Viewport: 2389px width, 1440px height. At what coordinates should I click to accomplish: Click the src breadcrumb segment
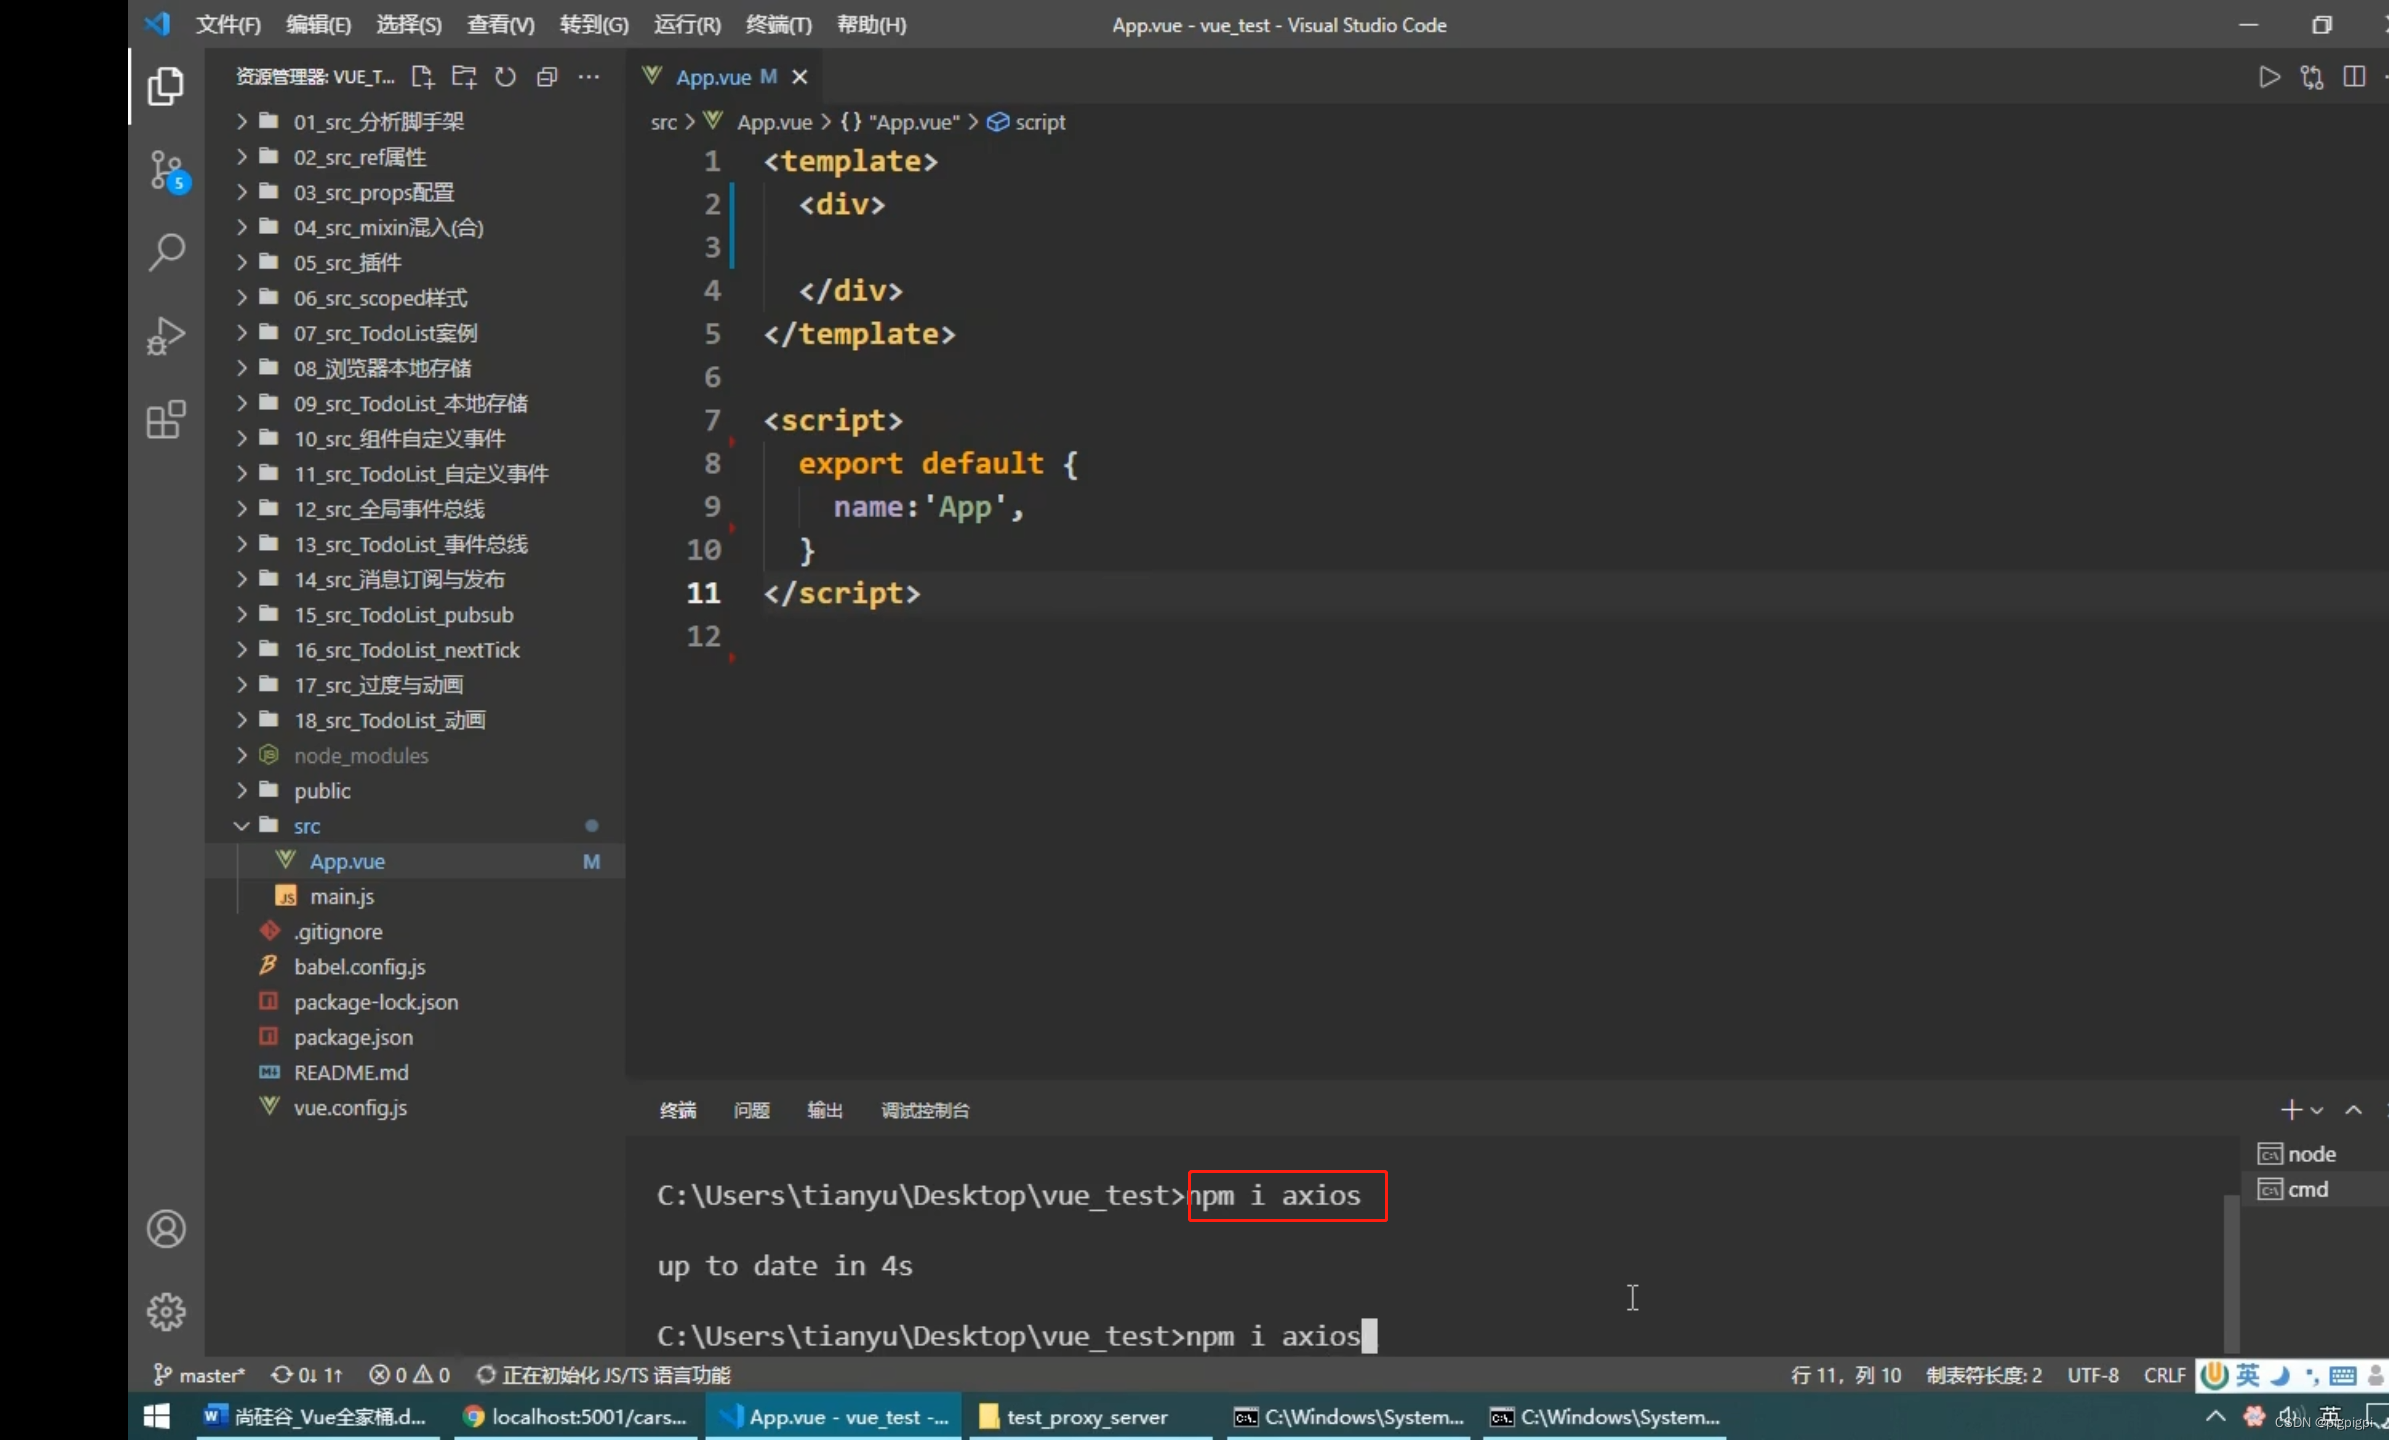coord(663,122)
